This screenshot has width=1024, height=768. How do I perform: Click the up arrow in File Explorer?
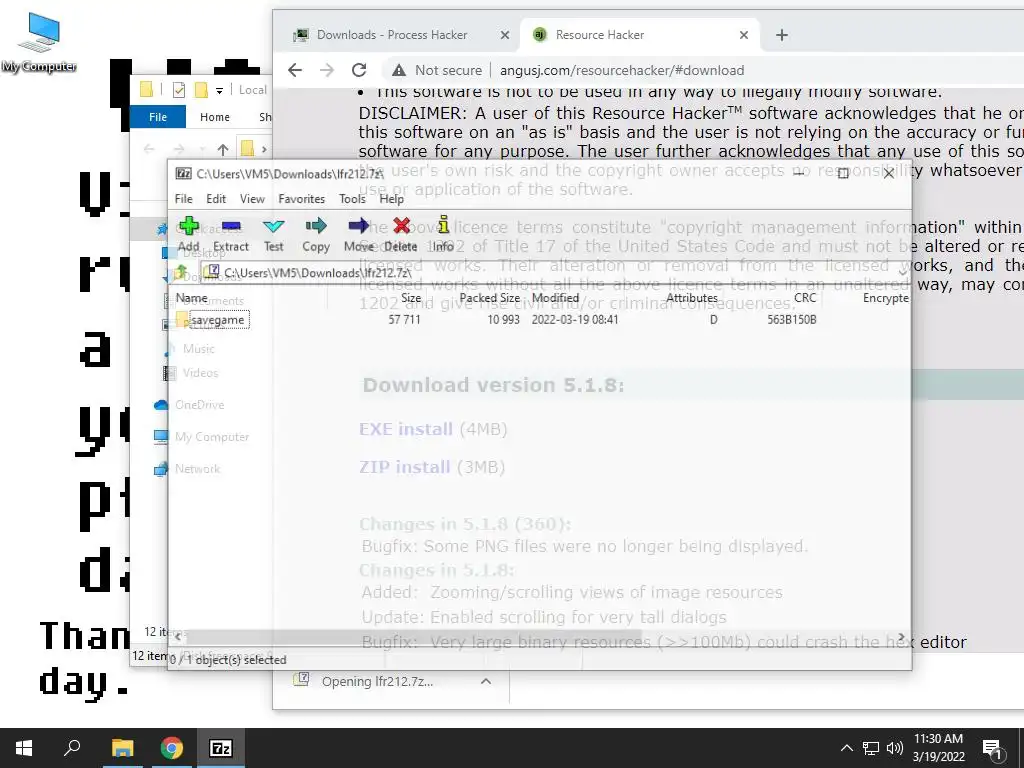coord(223,150)
